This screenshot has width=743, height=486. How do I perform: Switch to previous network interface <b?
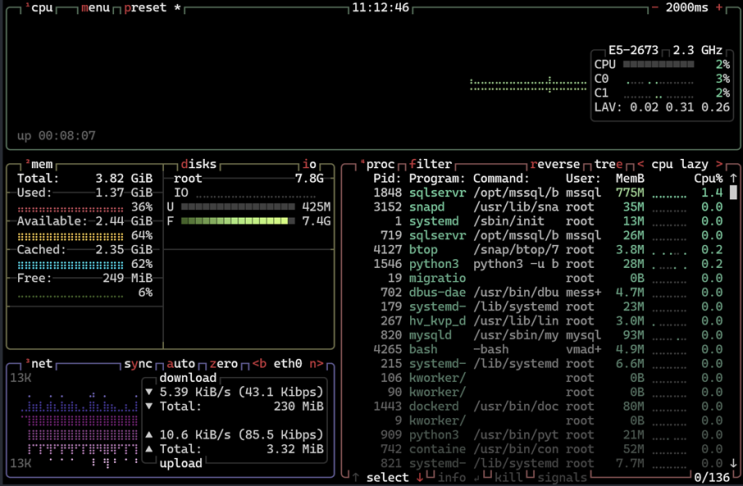[259, 364]
